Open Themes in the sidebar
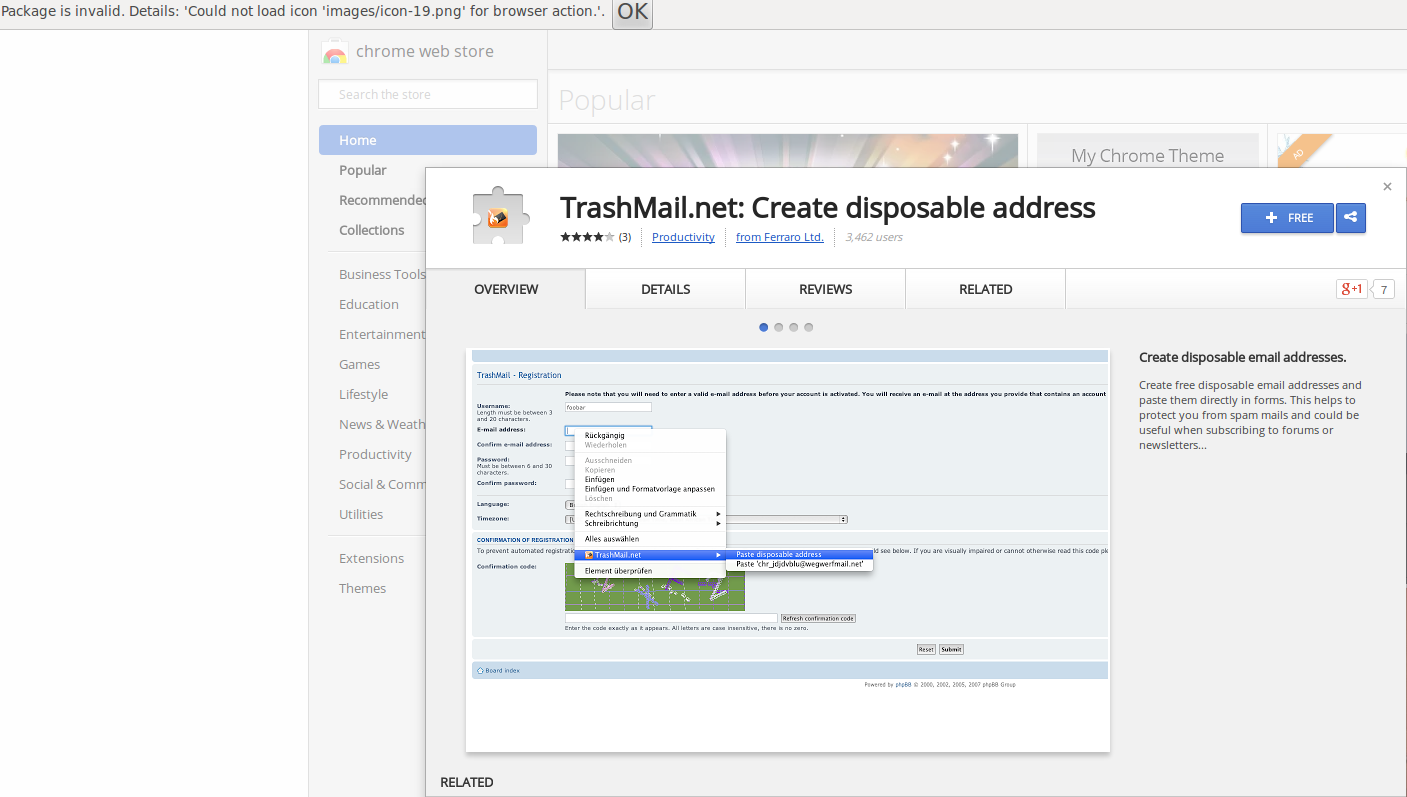This screenshot has width=1407, height=797. pos(363,588)
